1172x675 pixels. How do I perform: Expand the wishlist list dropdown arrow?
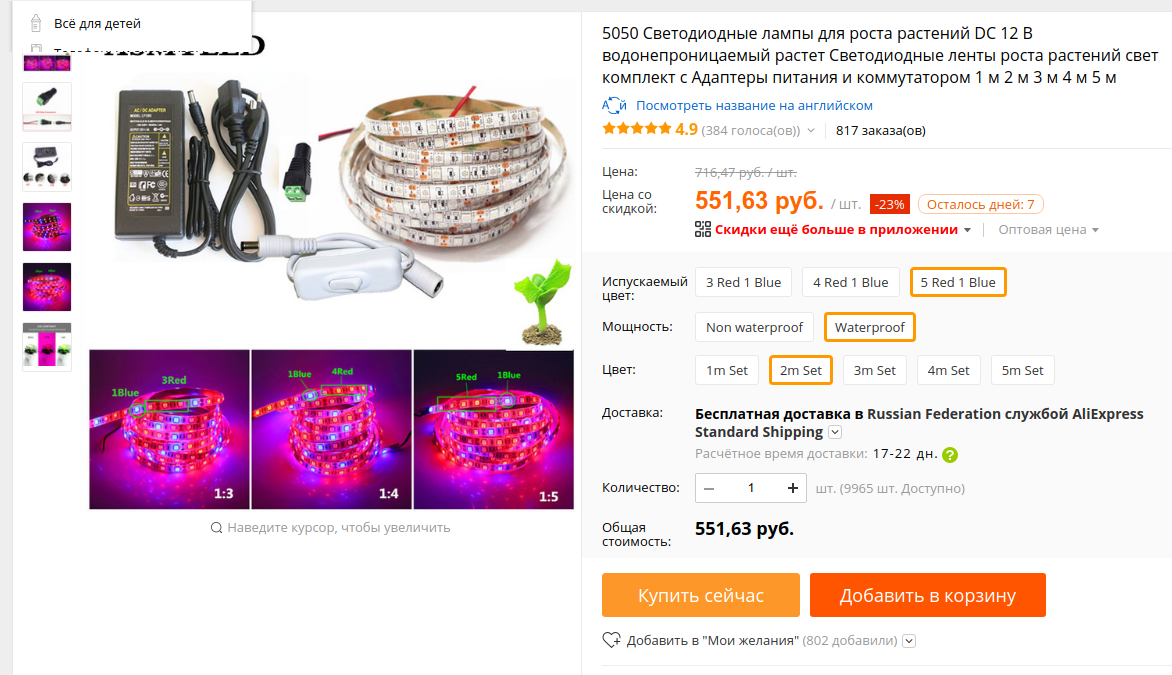click(909, 641)
